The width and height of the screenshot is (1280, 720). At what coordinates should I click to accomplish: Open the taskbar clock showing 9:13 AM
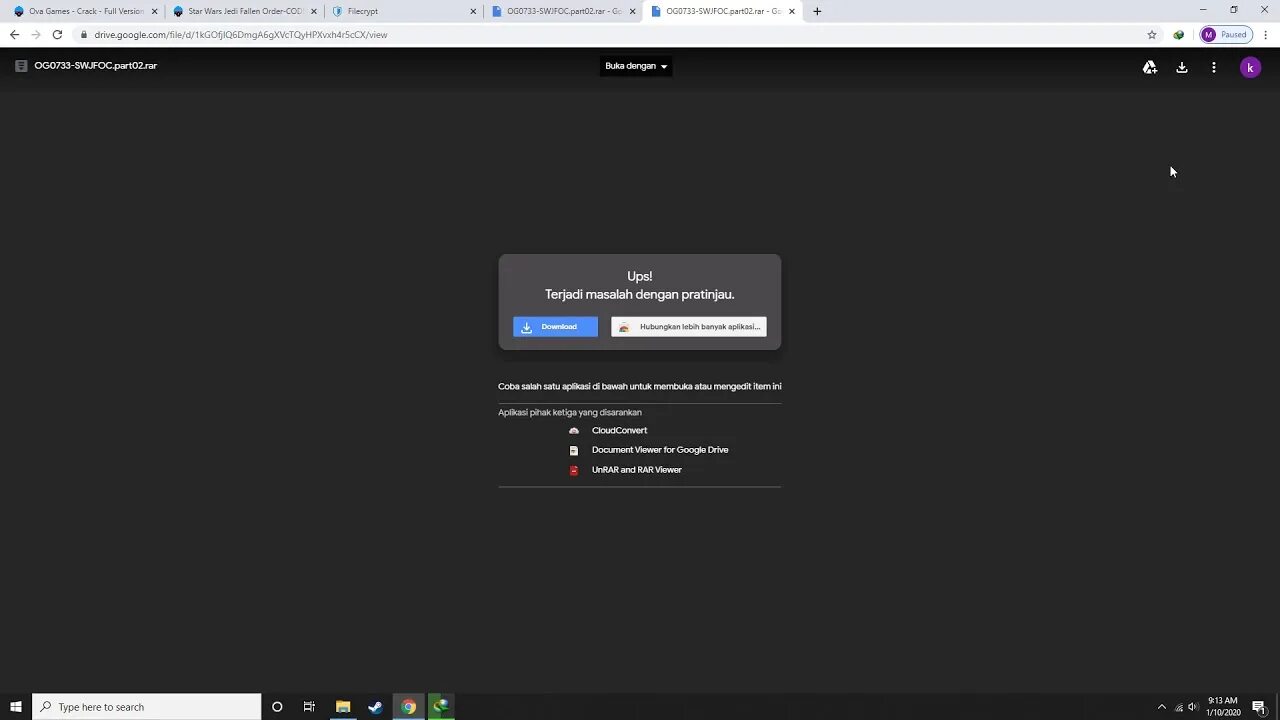coord(1225,707)
